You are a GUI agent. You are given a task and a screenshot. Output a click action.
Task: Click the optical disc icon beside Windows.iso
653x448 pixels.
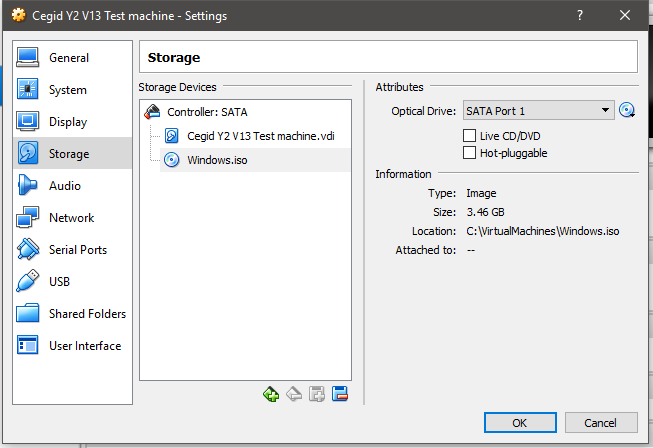pyautogui.click(x=172, y=160)
